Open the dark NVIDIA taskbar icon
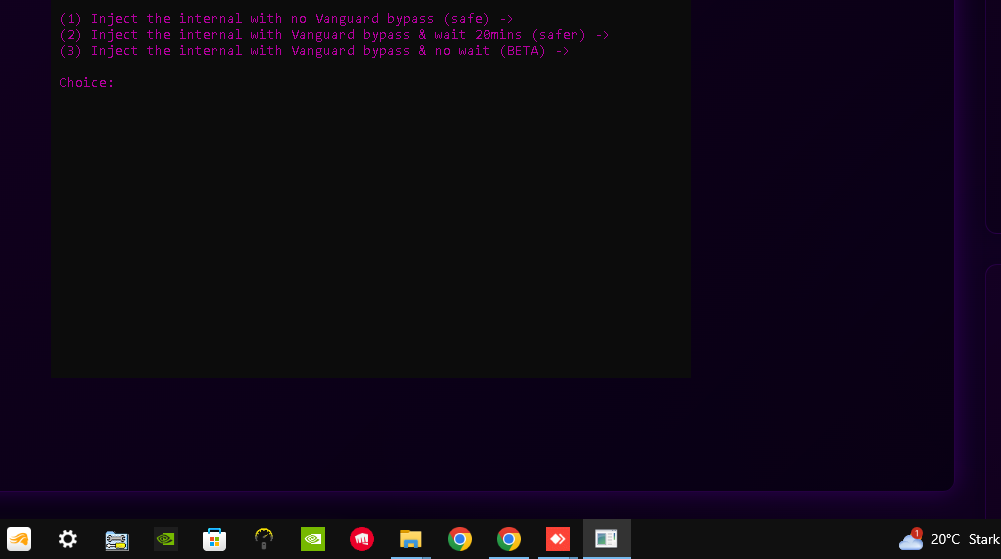This screenshot has height=559, width=1001. 166,539
